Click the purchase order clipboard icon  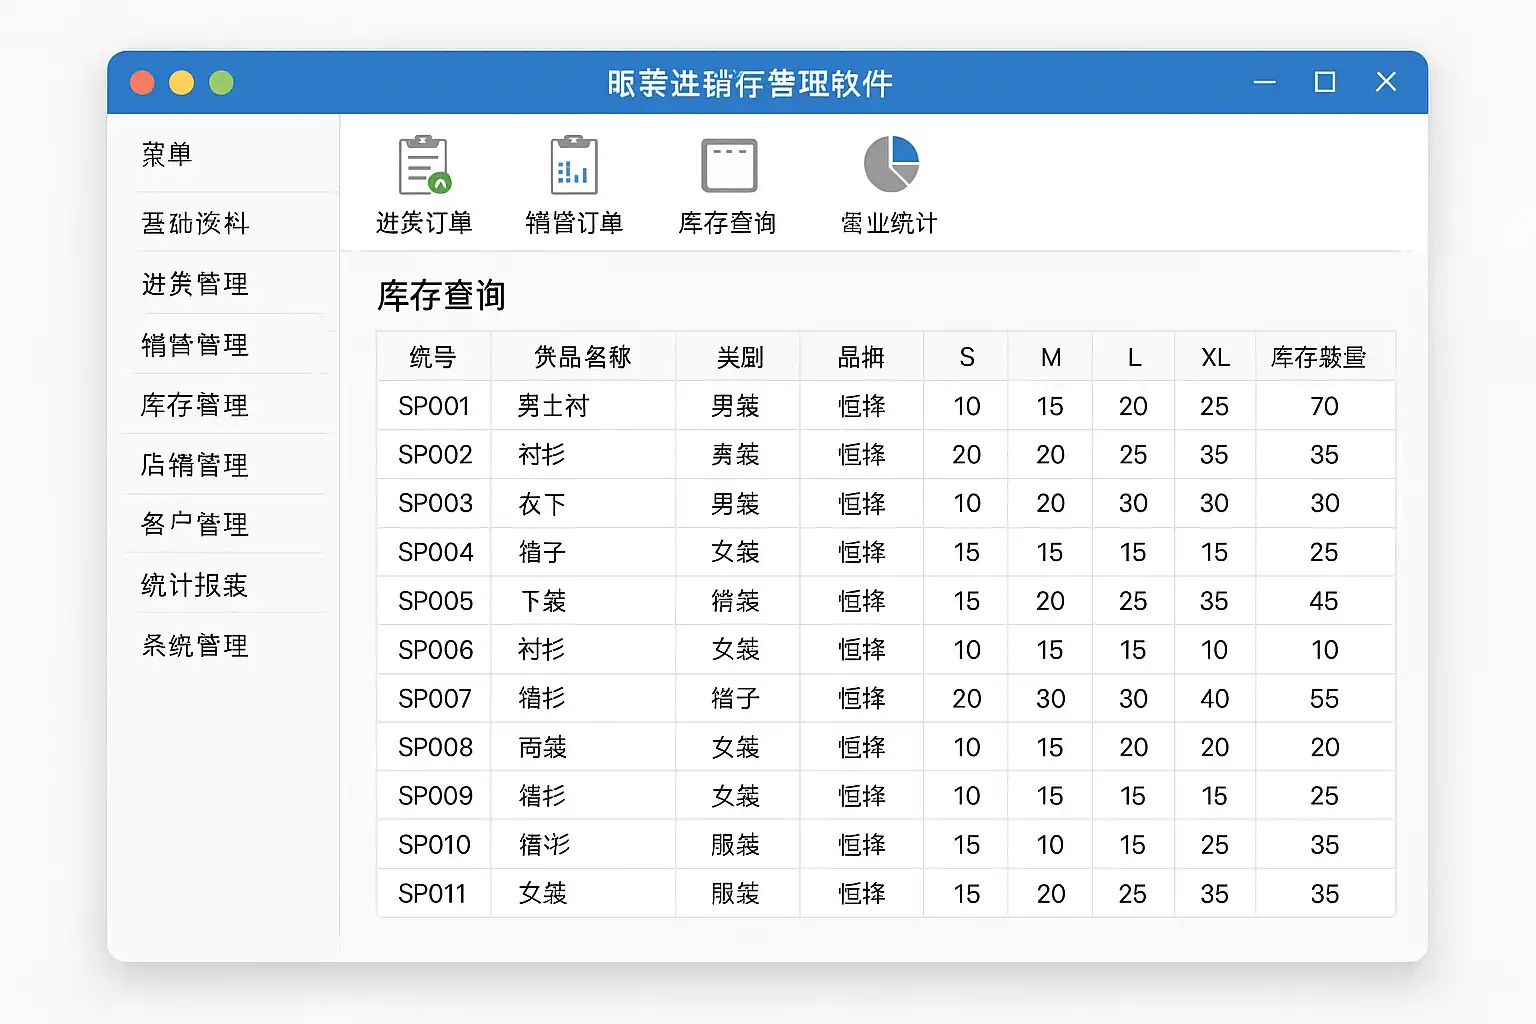click(424, 165)
